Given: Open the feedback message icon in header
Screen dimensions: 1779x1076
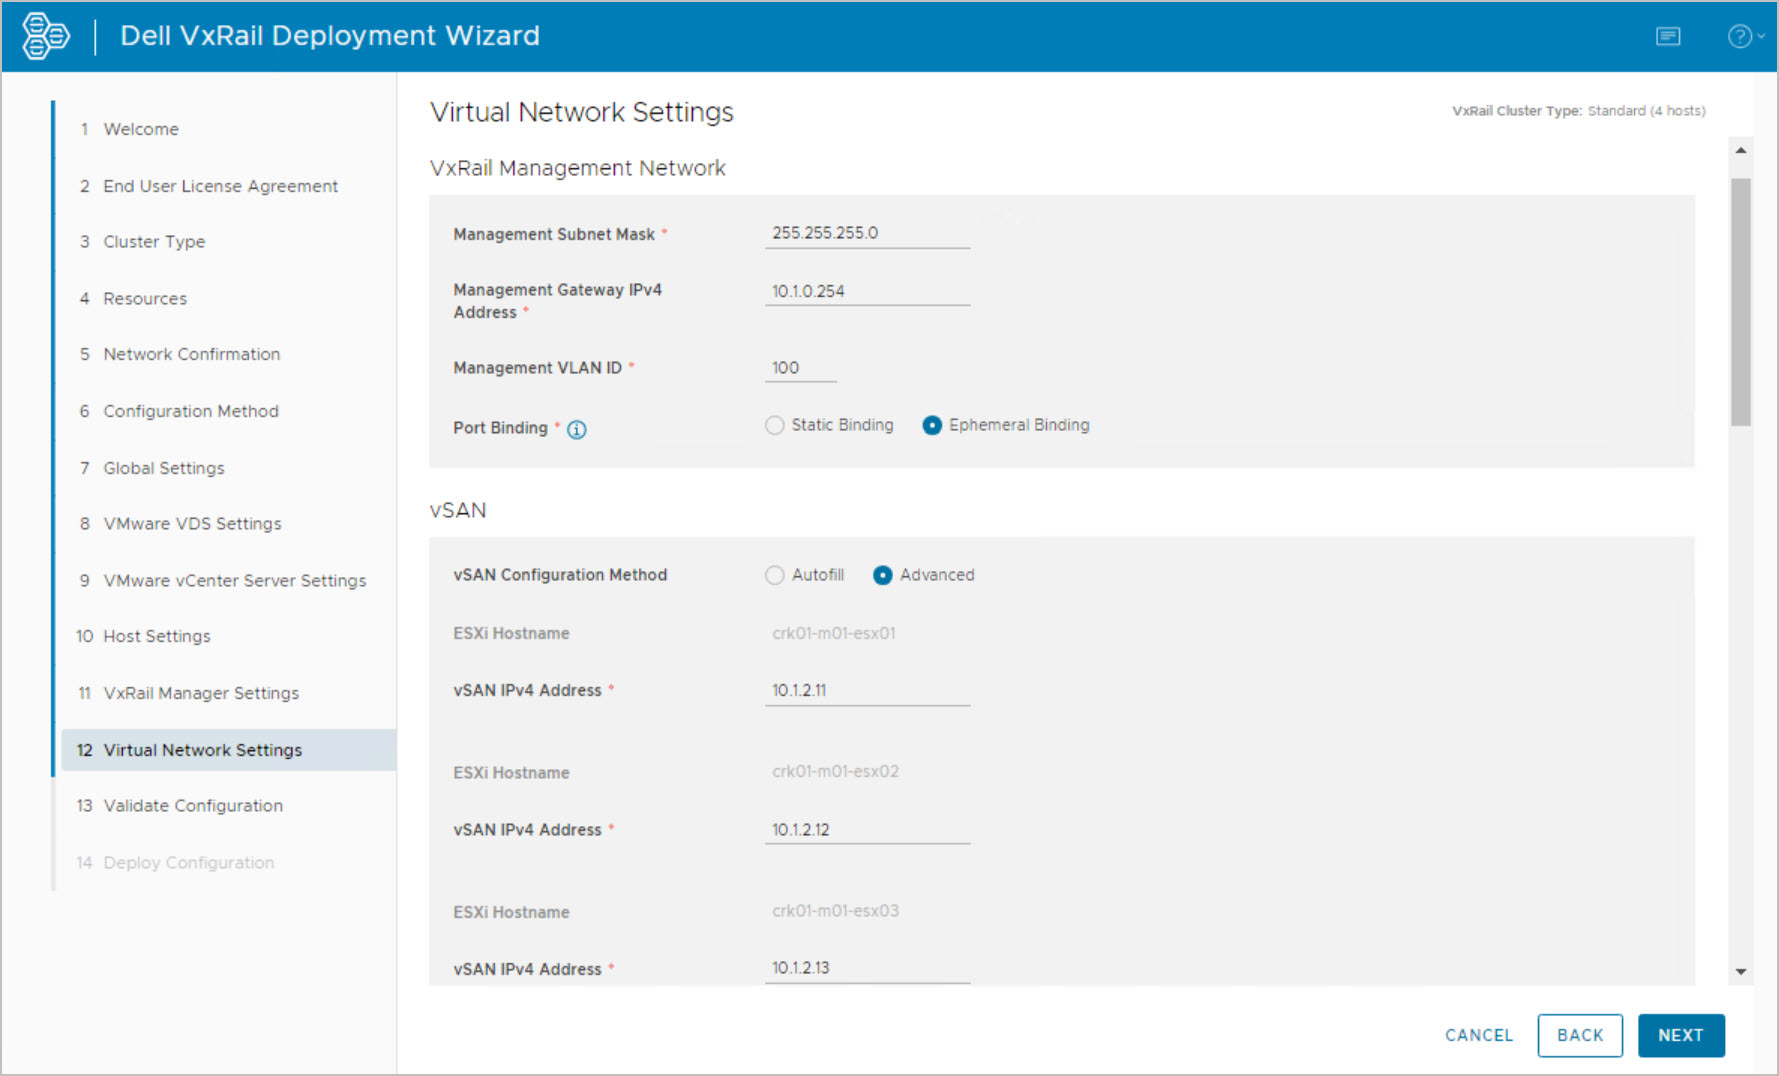Looking at the screenshot, I should pos(1667,37).
